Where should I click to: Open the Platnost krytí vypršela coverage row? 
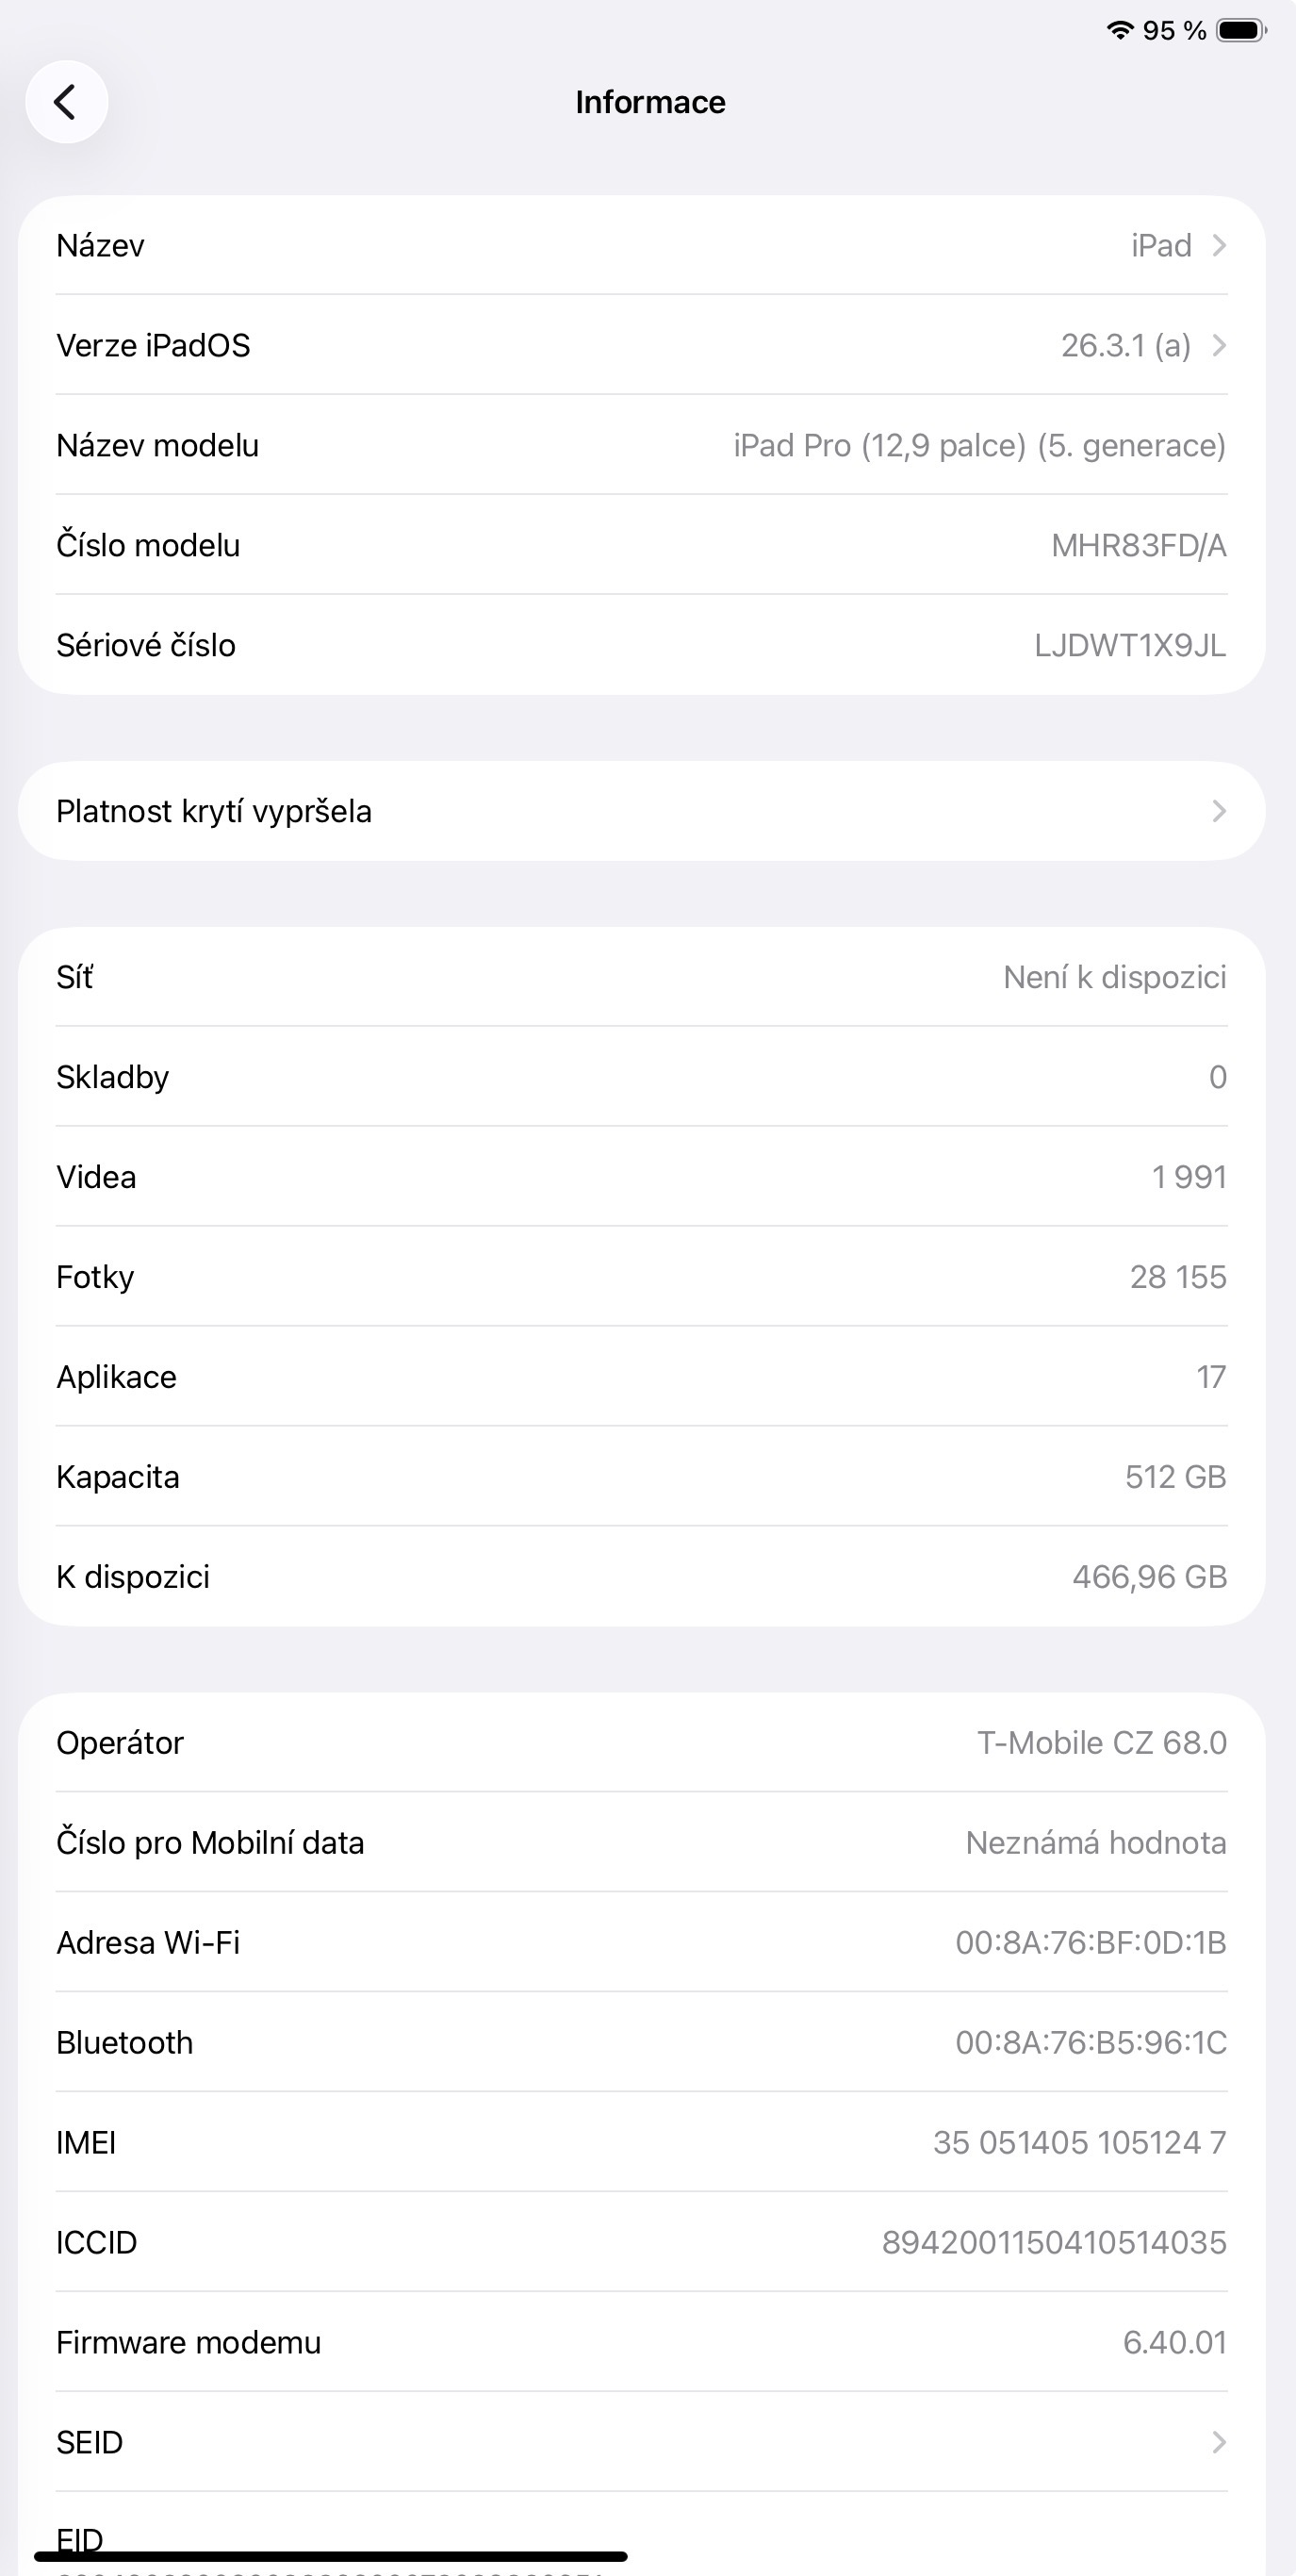click(x=641, y=811)
